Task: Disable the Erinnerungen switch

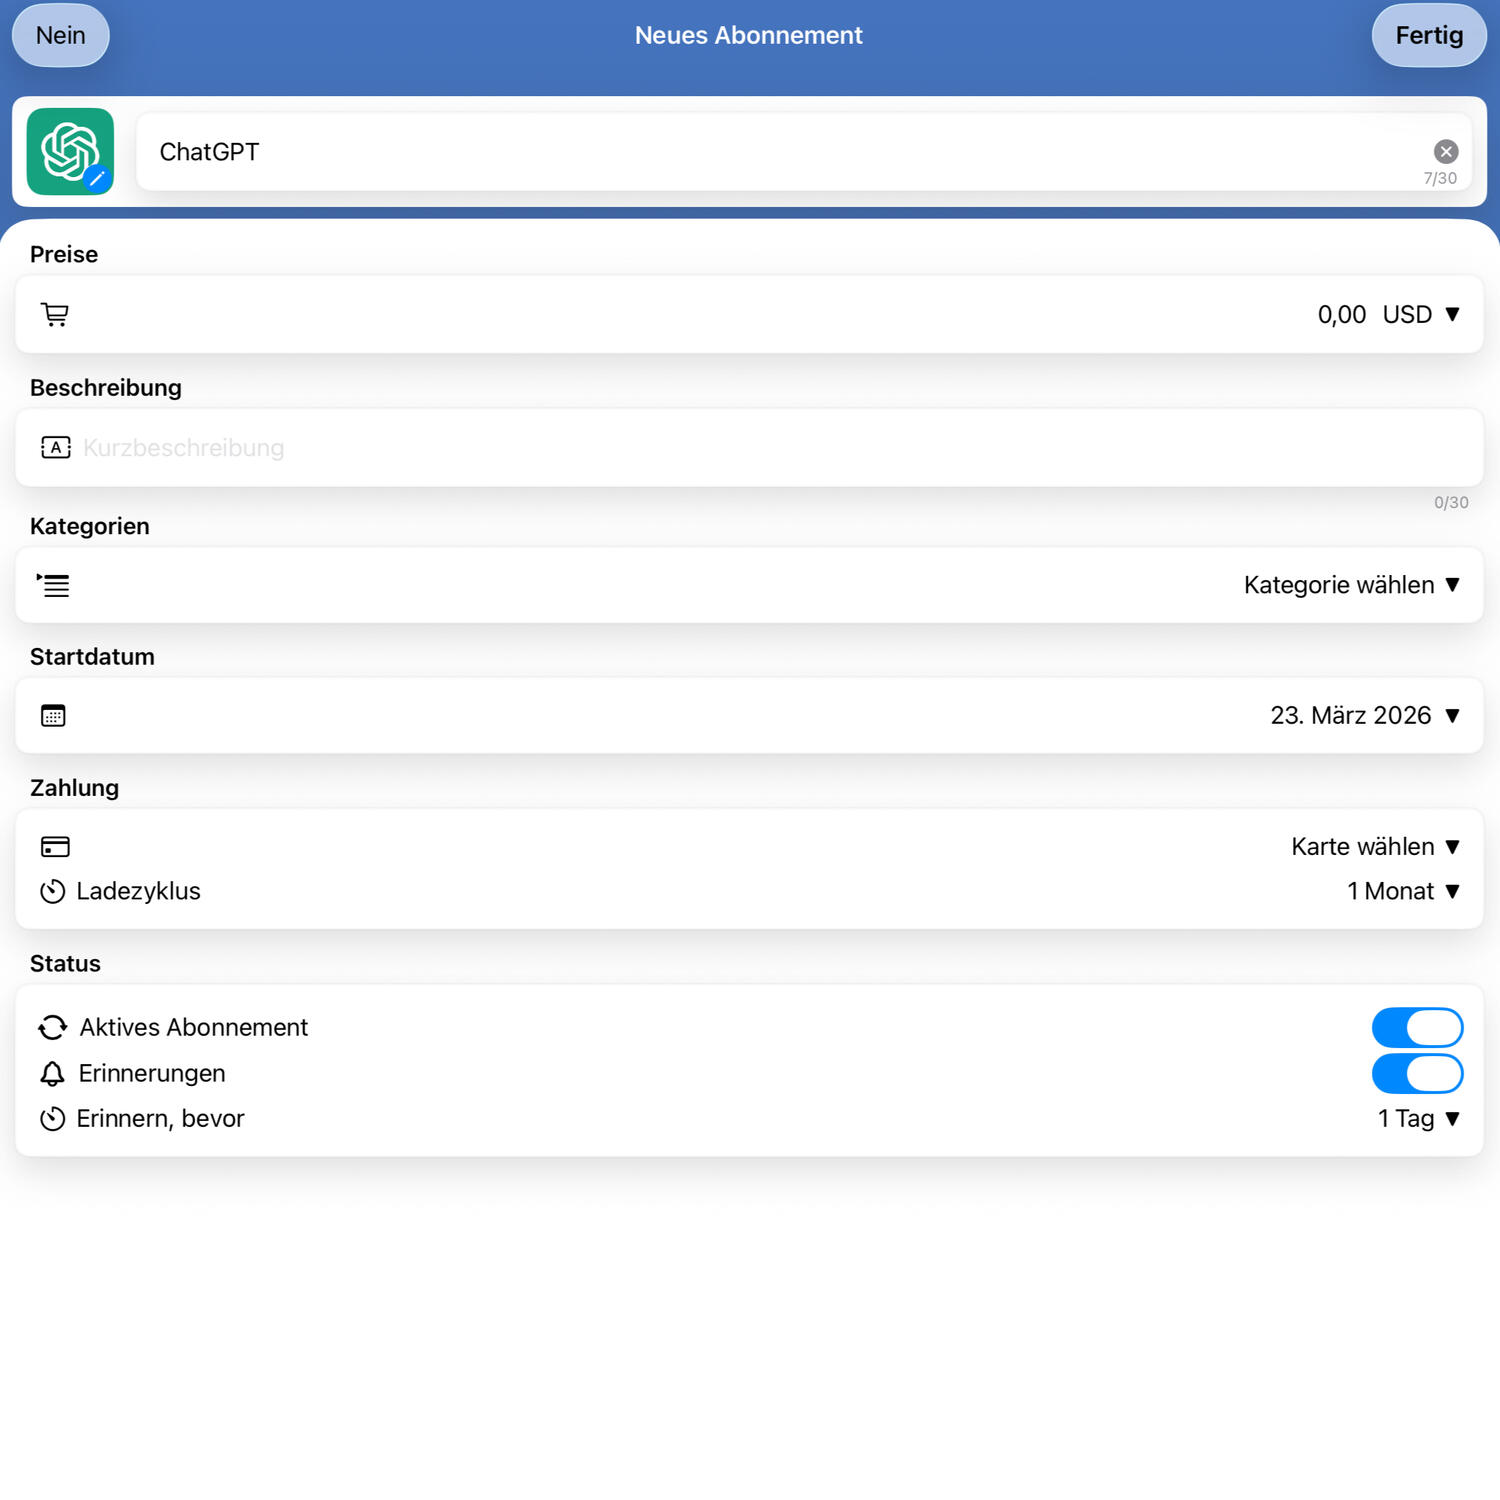Action: [x=1417, y=1074]
